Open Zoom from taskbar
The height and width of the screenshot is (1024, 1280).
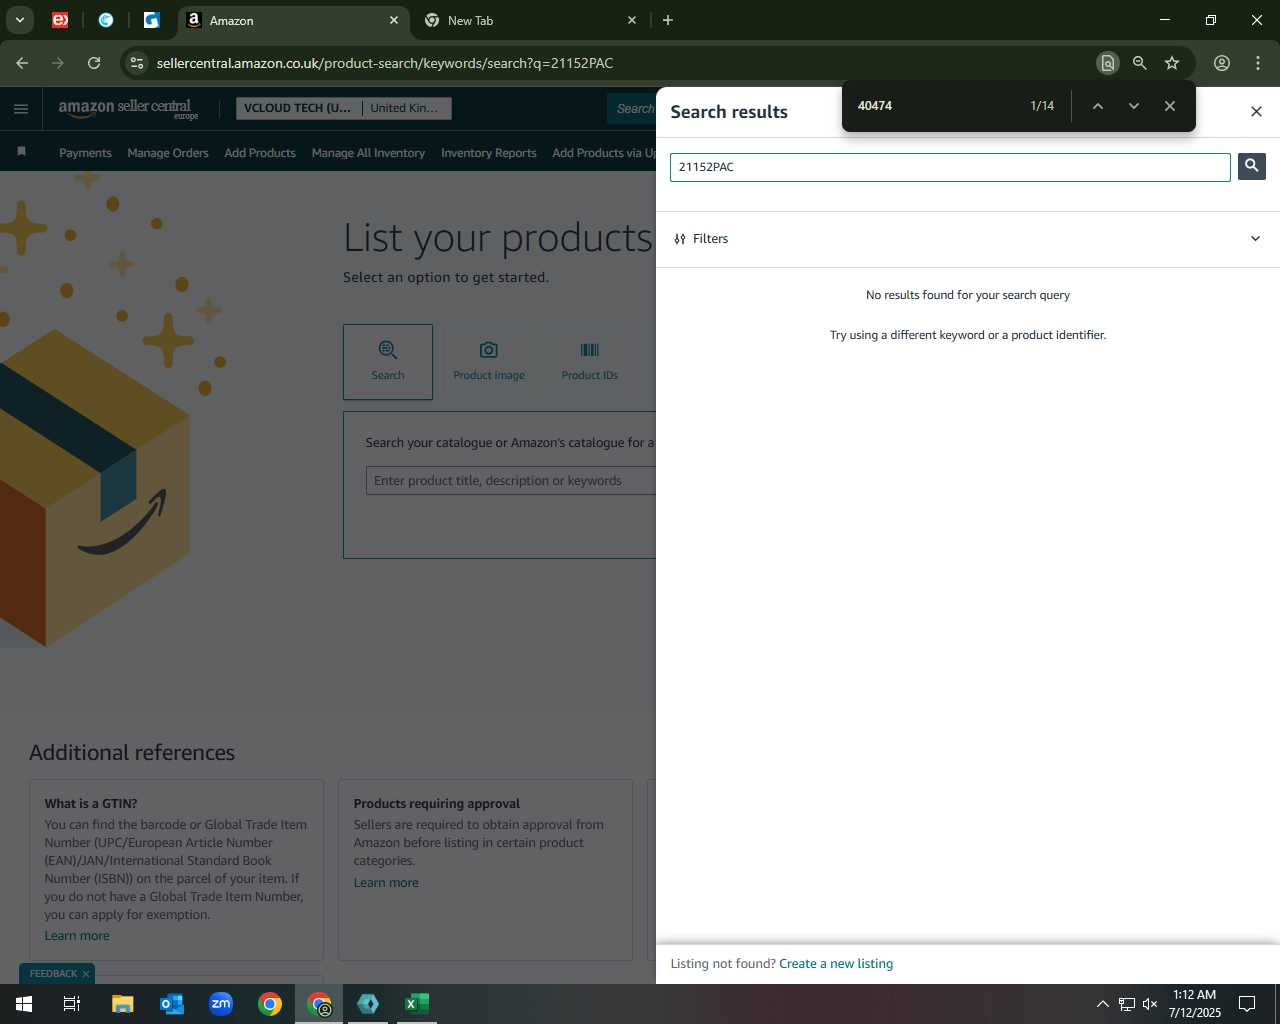click(221, 1004)
